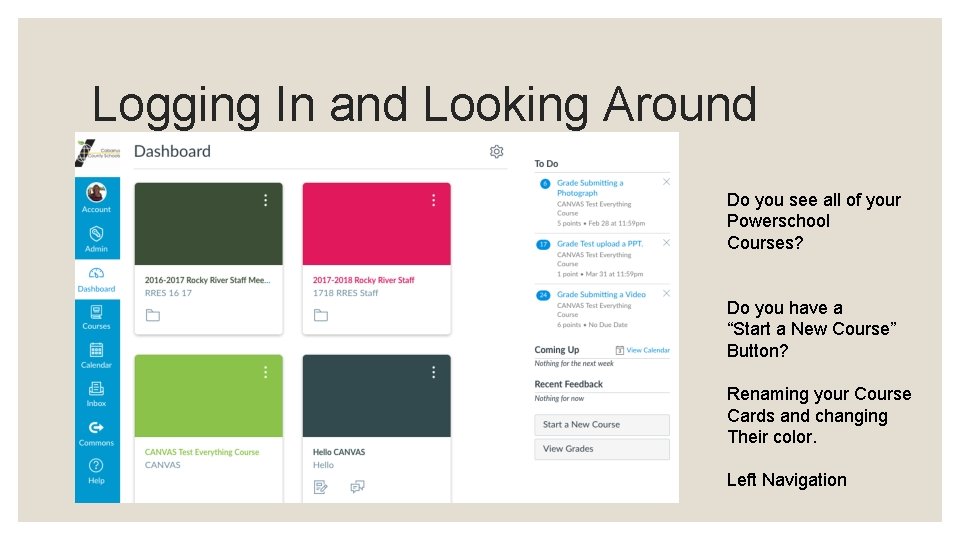Image resolution: width=960 pixels, height=540 pixels.
Task: Dismiss the Grade Submitting a Photograph to-do
Action: [666, 182]
